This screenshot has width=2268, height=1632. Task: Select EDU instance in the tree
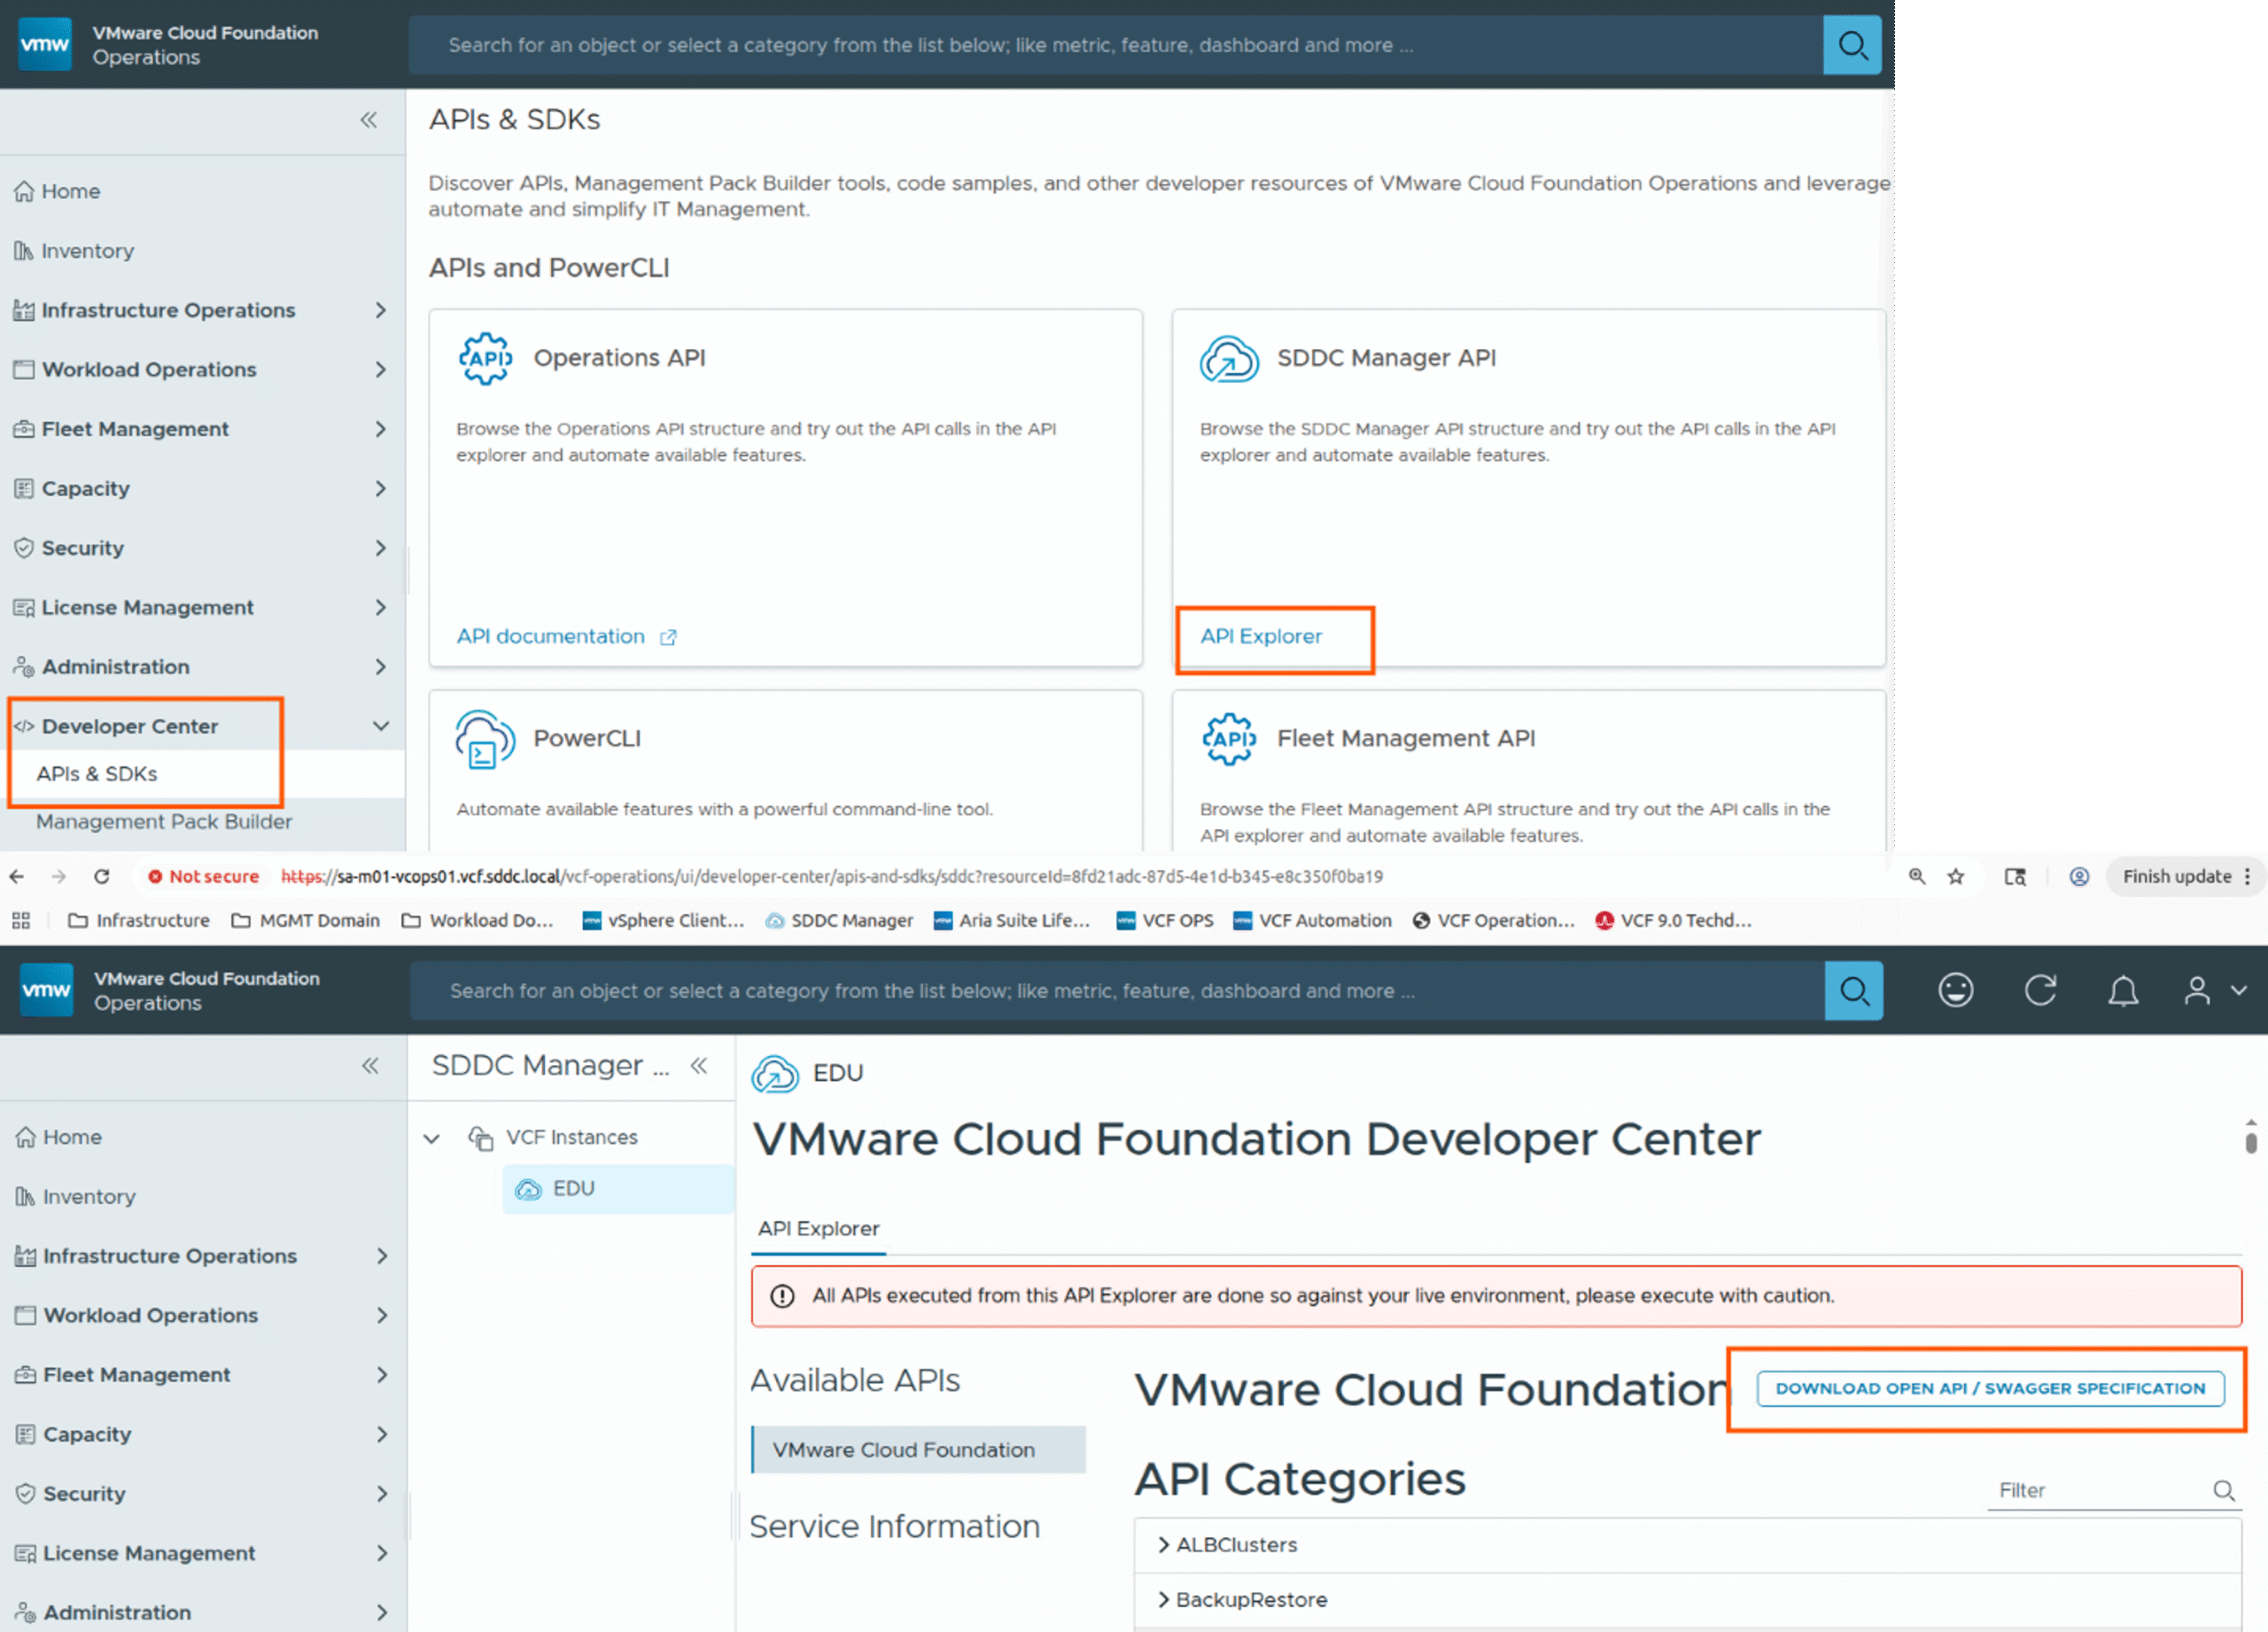[573, 1189]
